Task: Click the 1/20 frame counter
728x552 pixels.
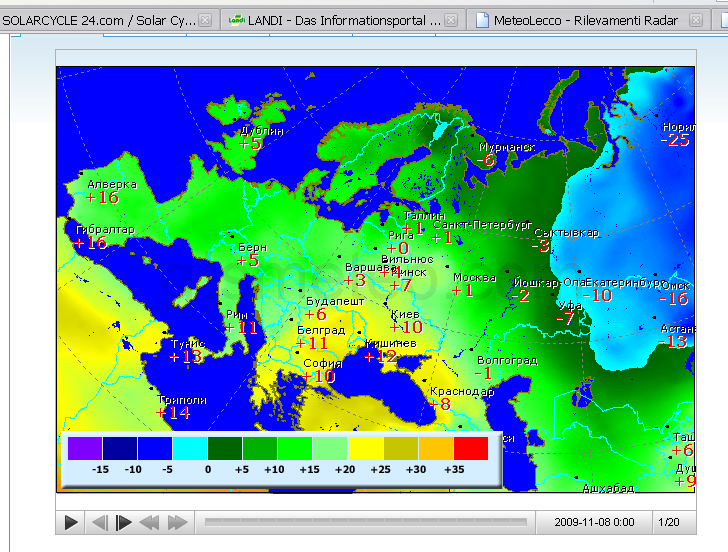Action: [x=668, y=522]
